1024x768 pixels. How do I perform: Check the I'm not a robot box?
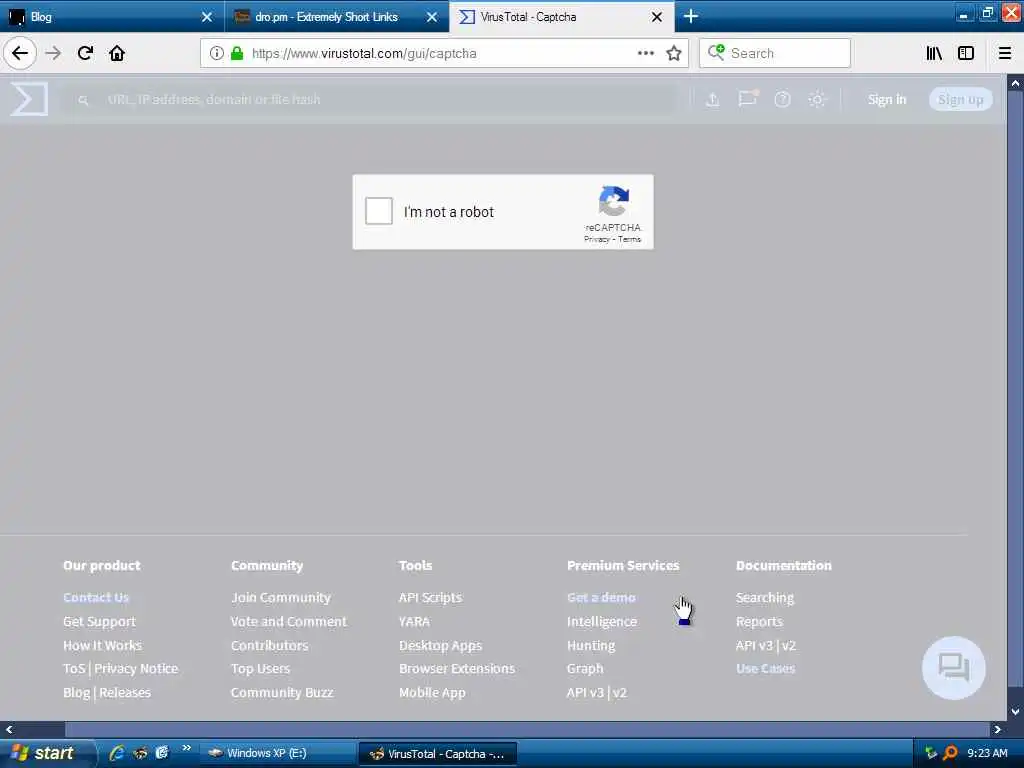pos(379,211)
